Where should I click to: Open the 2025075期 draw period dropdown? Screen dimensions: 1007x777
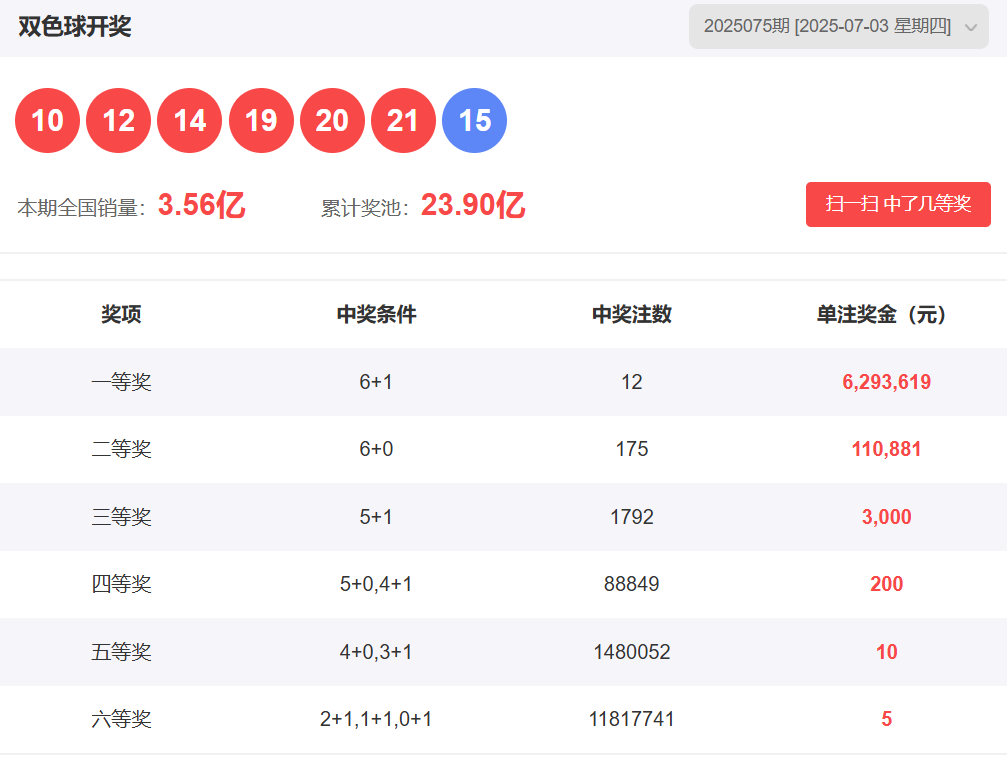point(839,26)
